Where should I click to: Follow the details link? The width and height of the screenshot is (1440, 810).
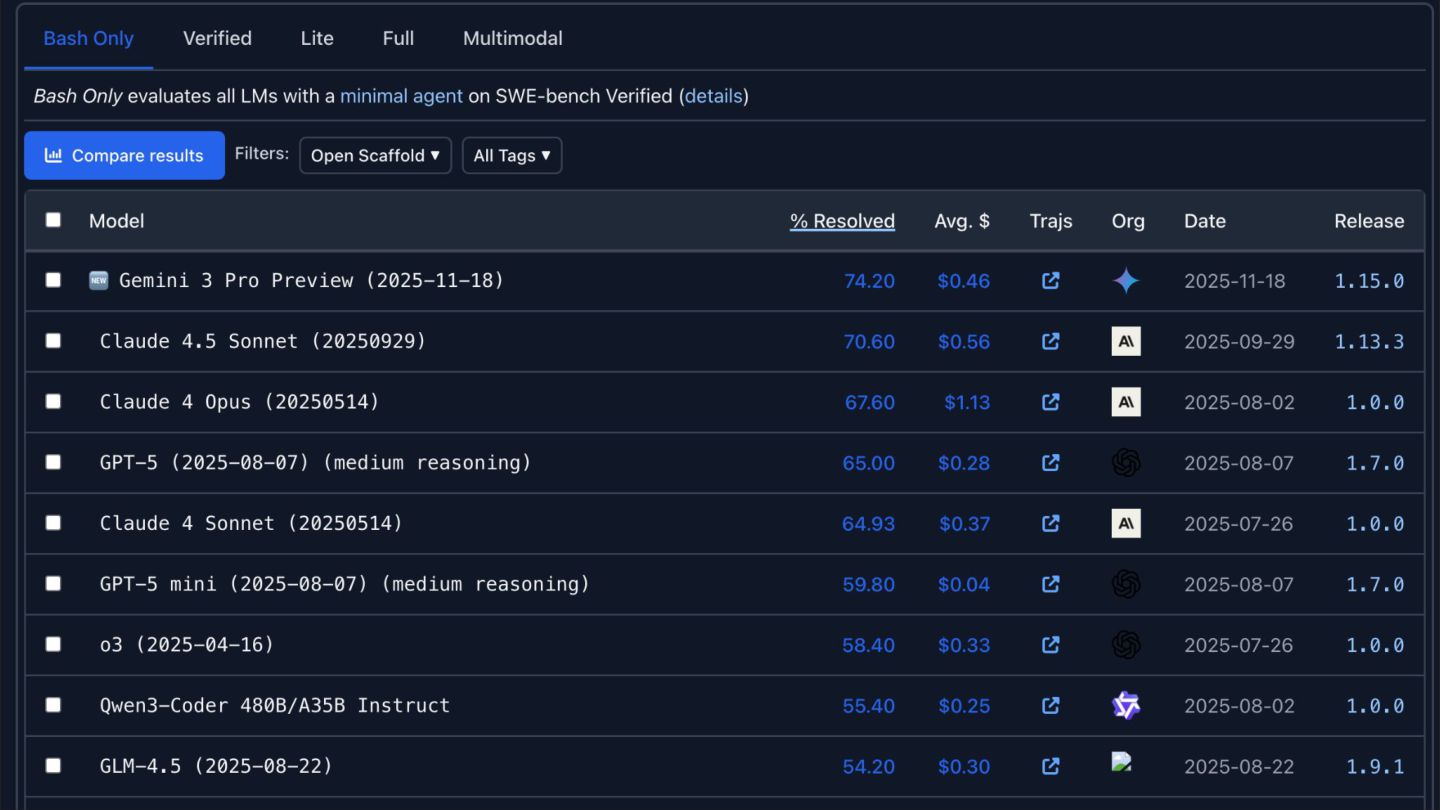[713, 96]
